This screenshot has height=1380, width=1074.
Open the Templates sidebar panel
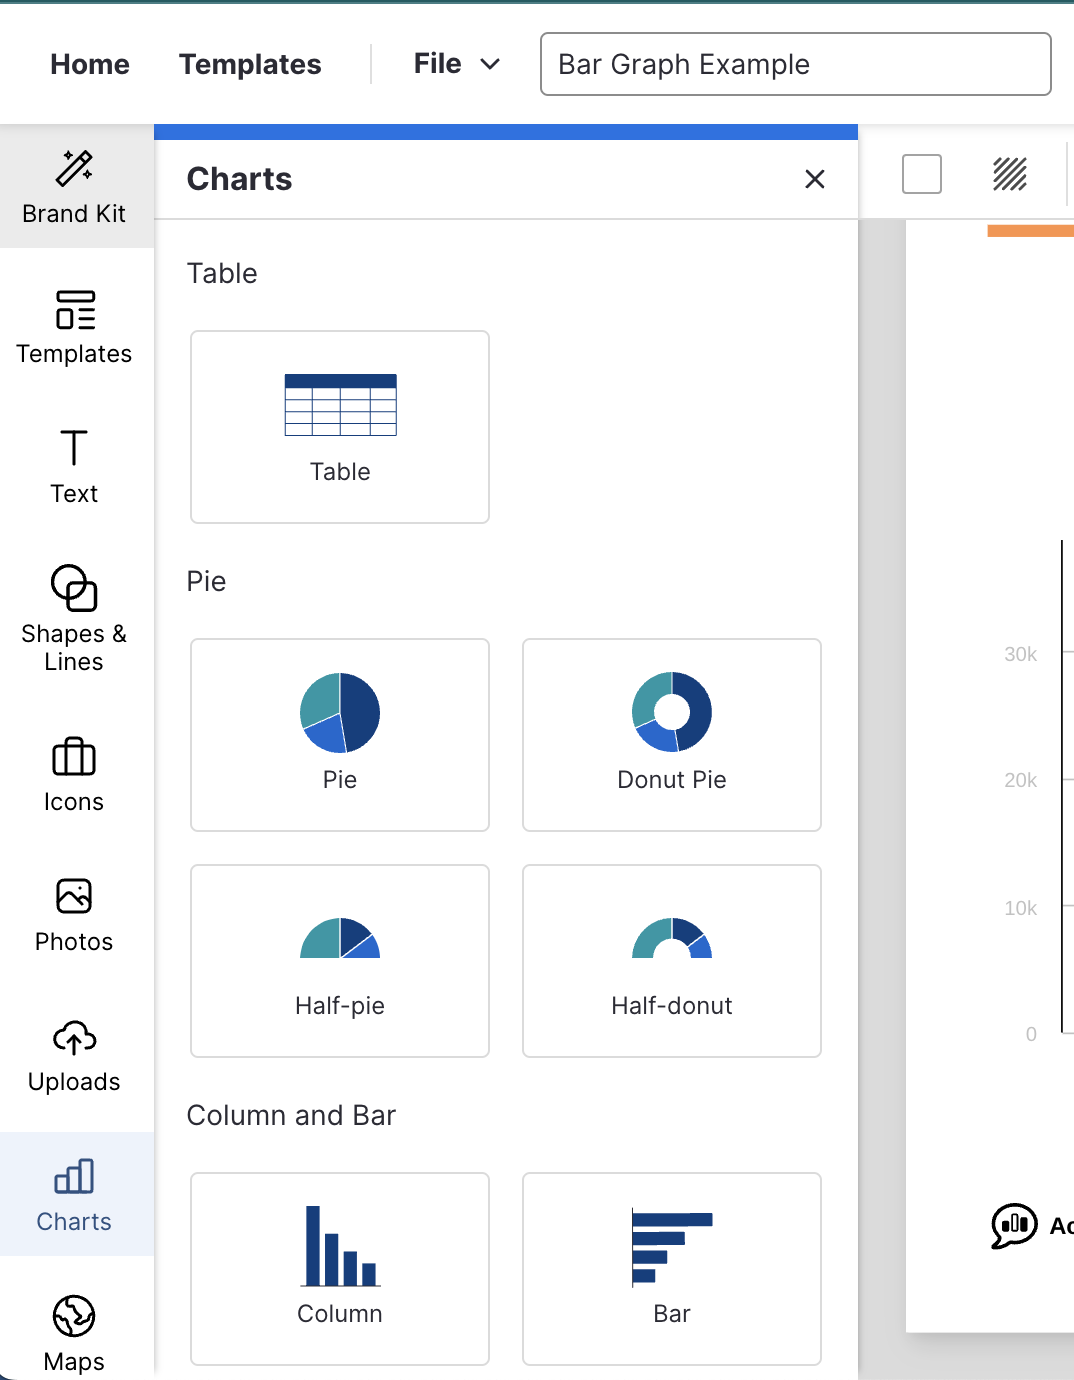click(74, 328)
